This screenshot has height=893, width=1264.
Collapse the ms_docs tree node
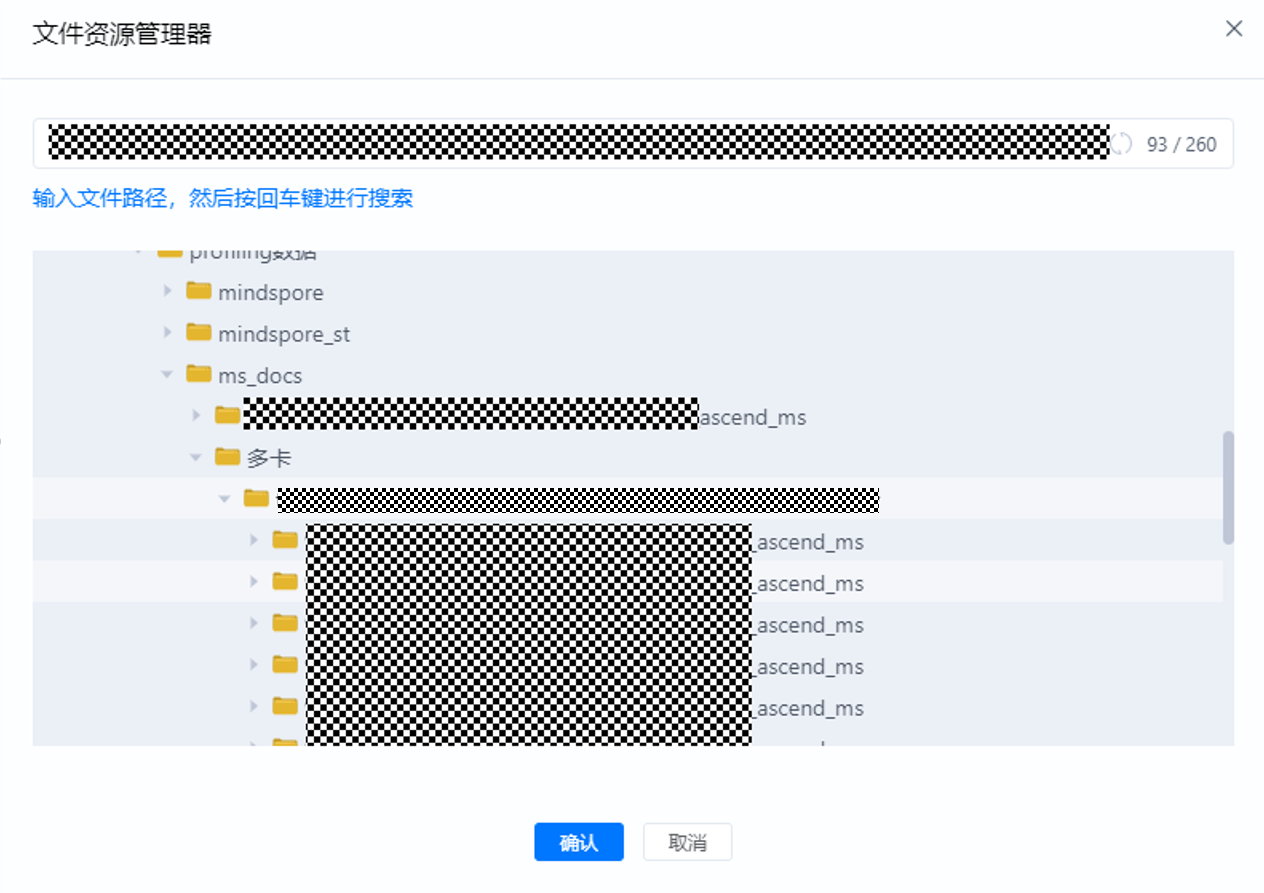[166, 375]
